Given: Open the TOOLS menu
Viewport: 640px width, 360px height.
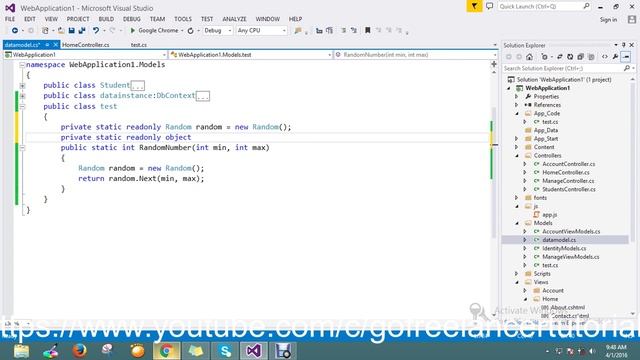Looking at the screenshot, I should pyautogui.click(x=182, y=19).
